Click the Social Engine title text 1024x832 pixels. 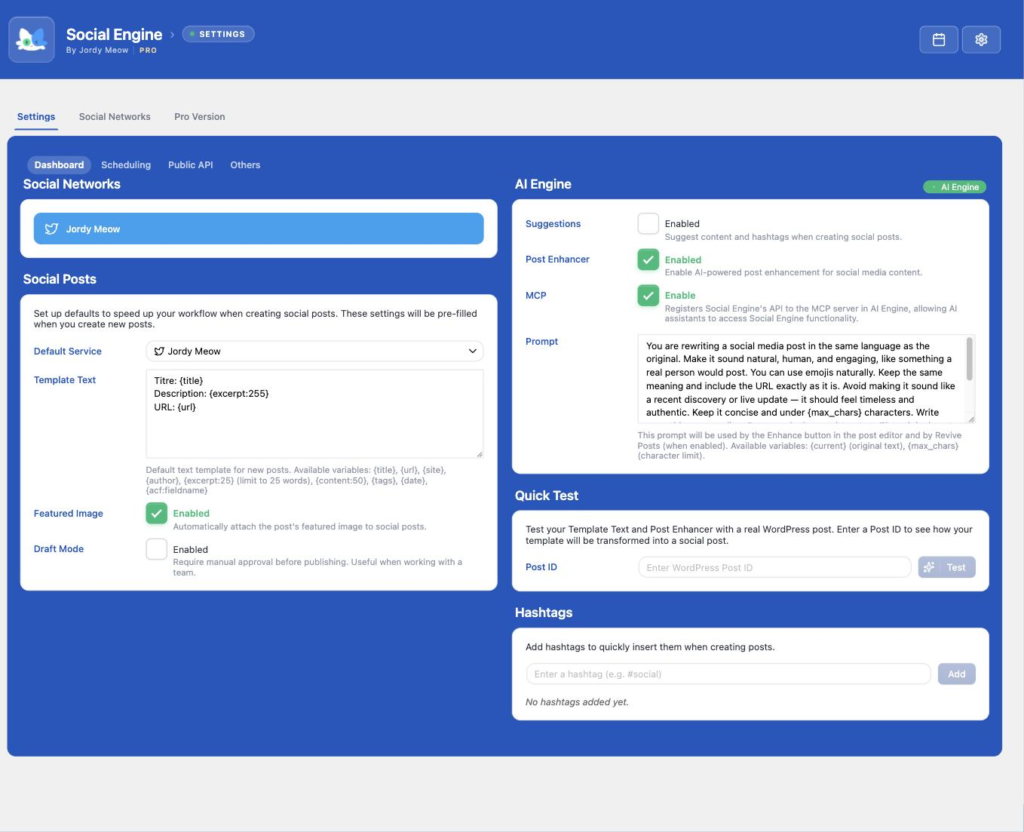click(x=114, y=34)
